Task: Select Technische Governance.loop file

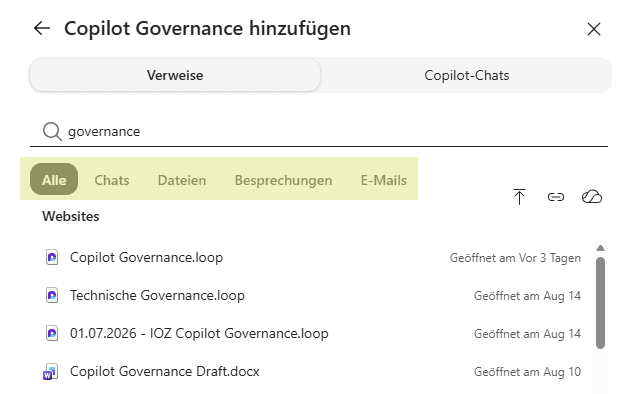Action: click(x=312, y=296)
